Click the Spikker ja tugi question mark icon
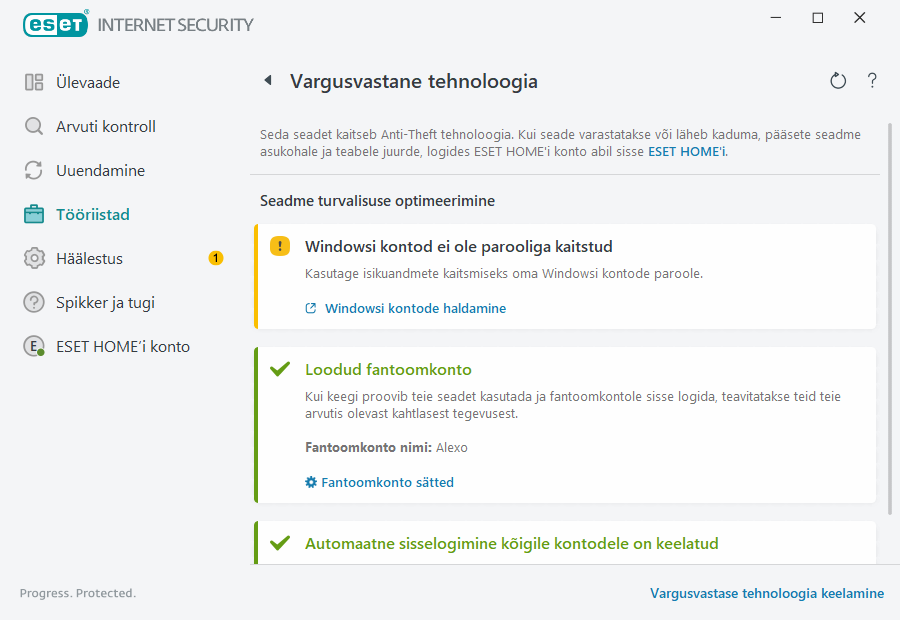Viewport: 900px width, 620px height. point(33,302)
